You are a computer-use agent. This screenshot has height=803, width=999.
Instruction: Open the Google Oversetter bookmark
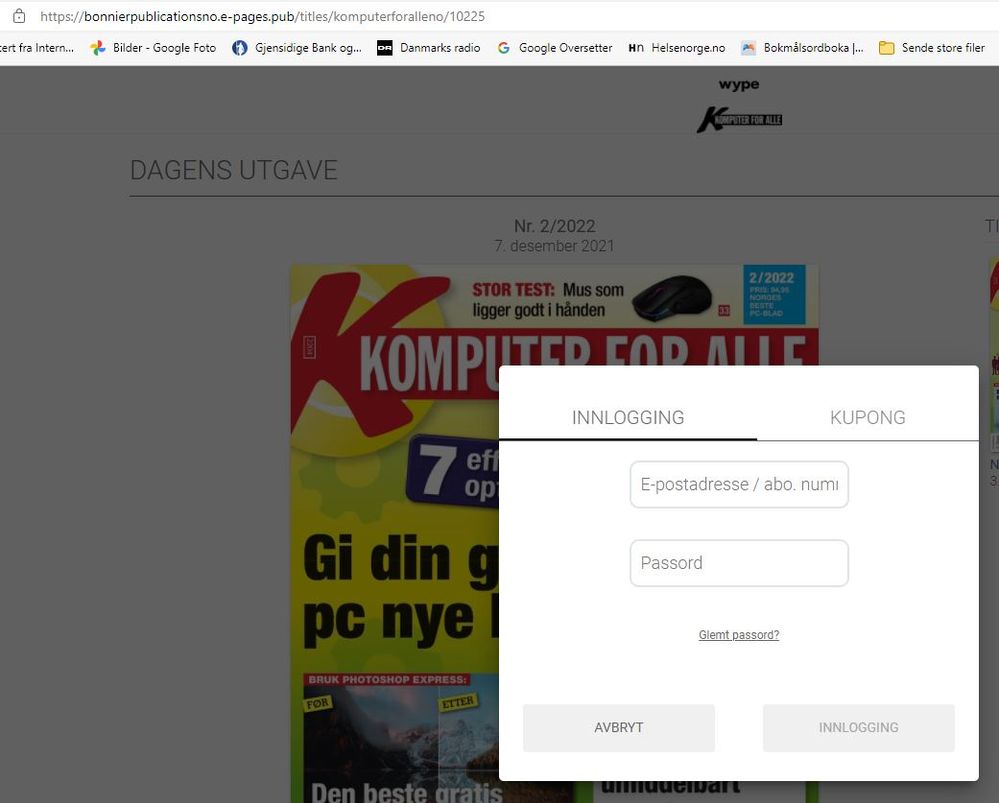[554, 47]
